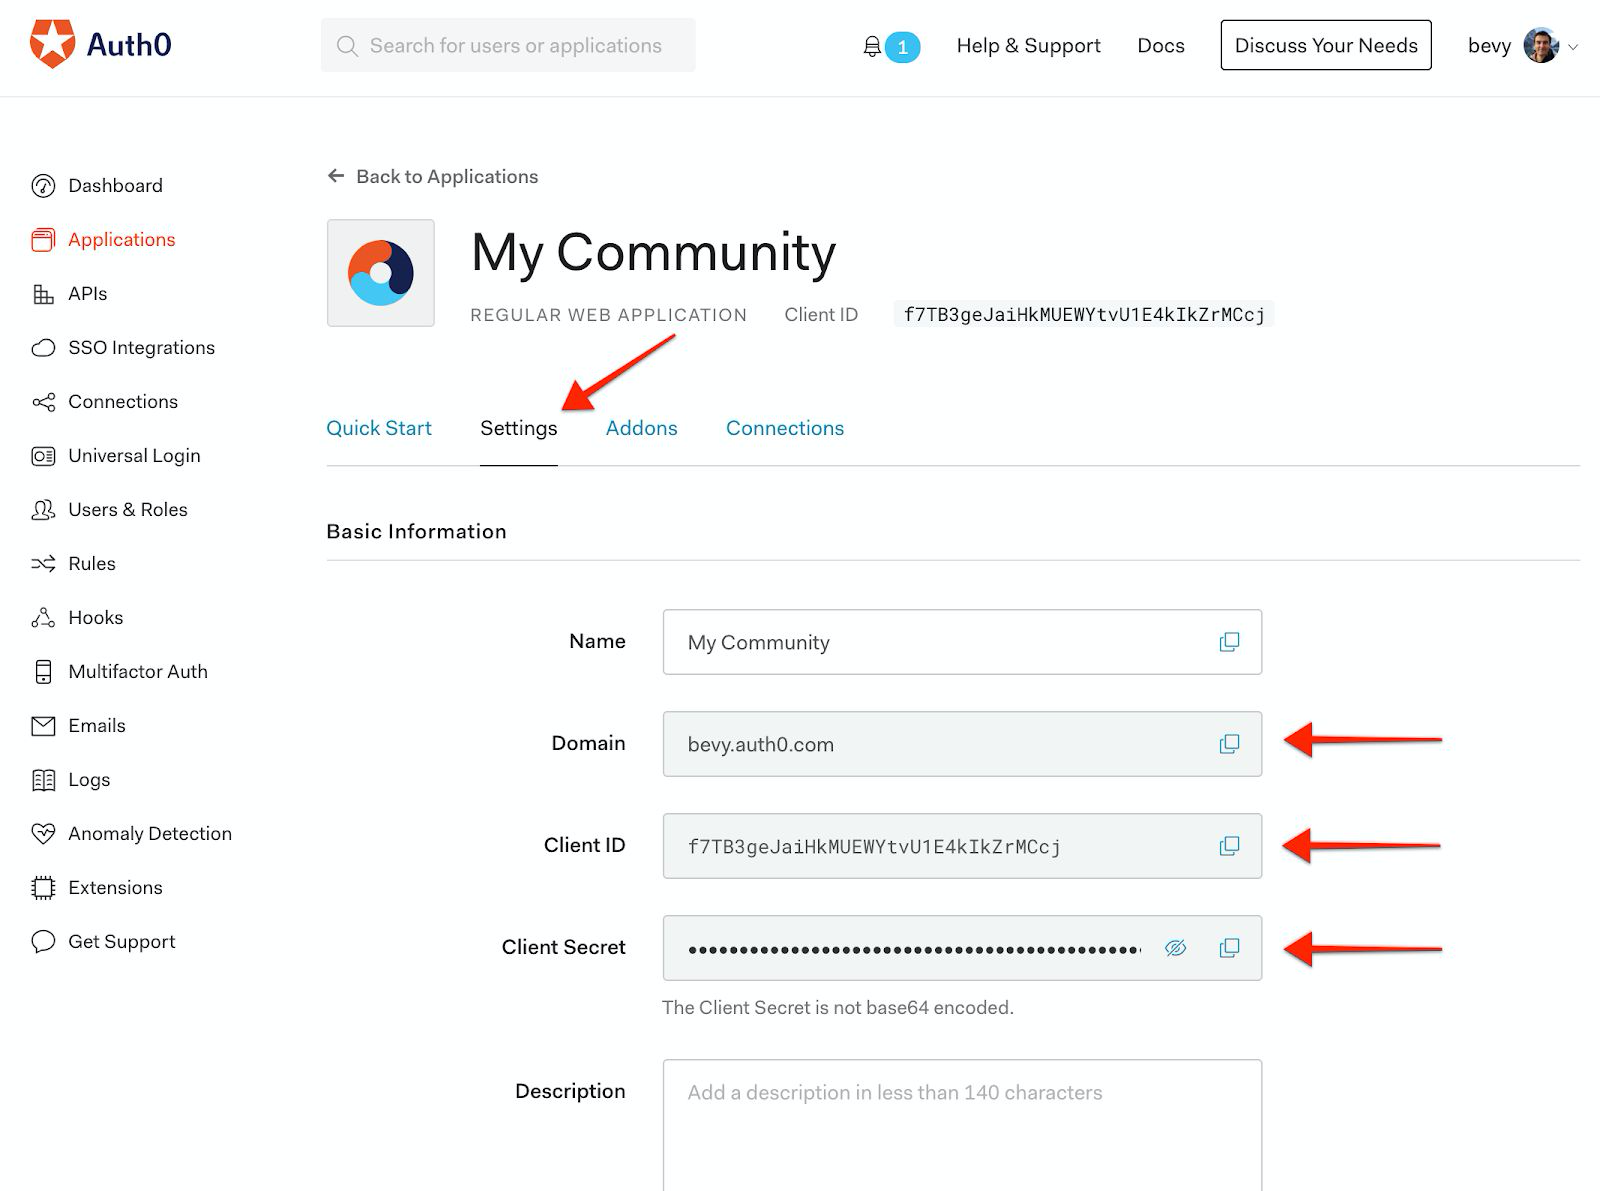1600x1191 pixels.
Task: Focus the search users or applications field
Action: point(515,46)
